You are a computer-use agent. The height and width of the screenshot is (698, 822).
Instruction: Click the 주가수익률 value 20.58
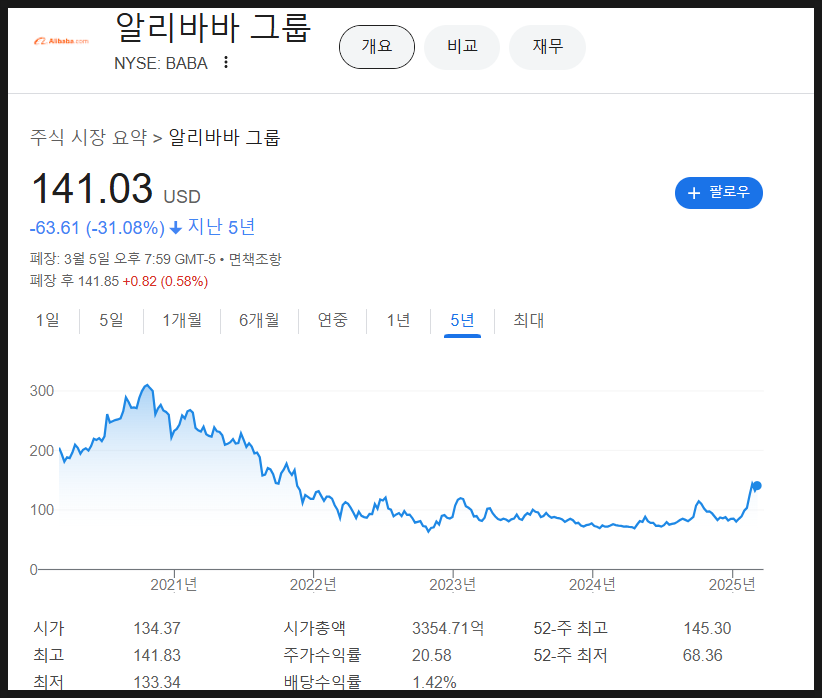[x=431, y=656]
